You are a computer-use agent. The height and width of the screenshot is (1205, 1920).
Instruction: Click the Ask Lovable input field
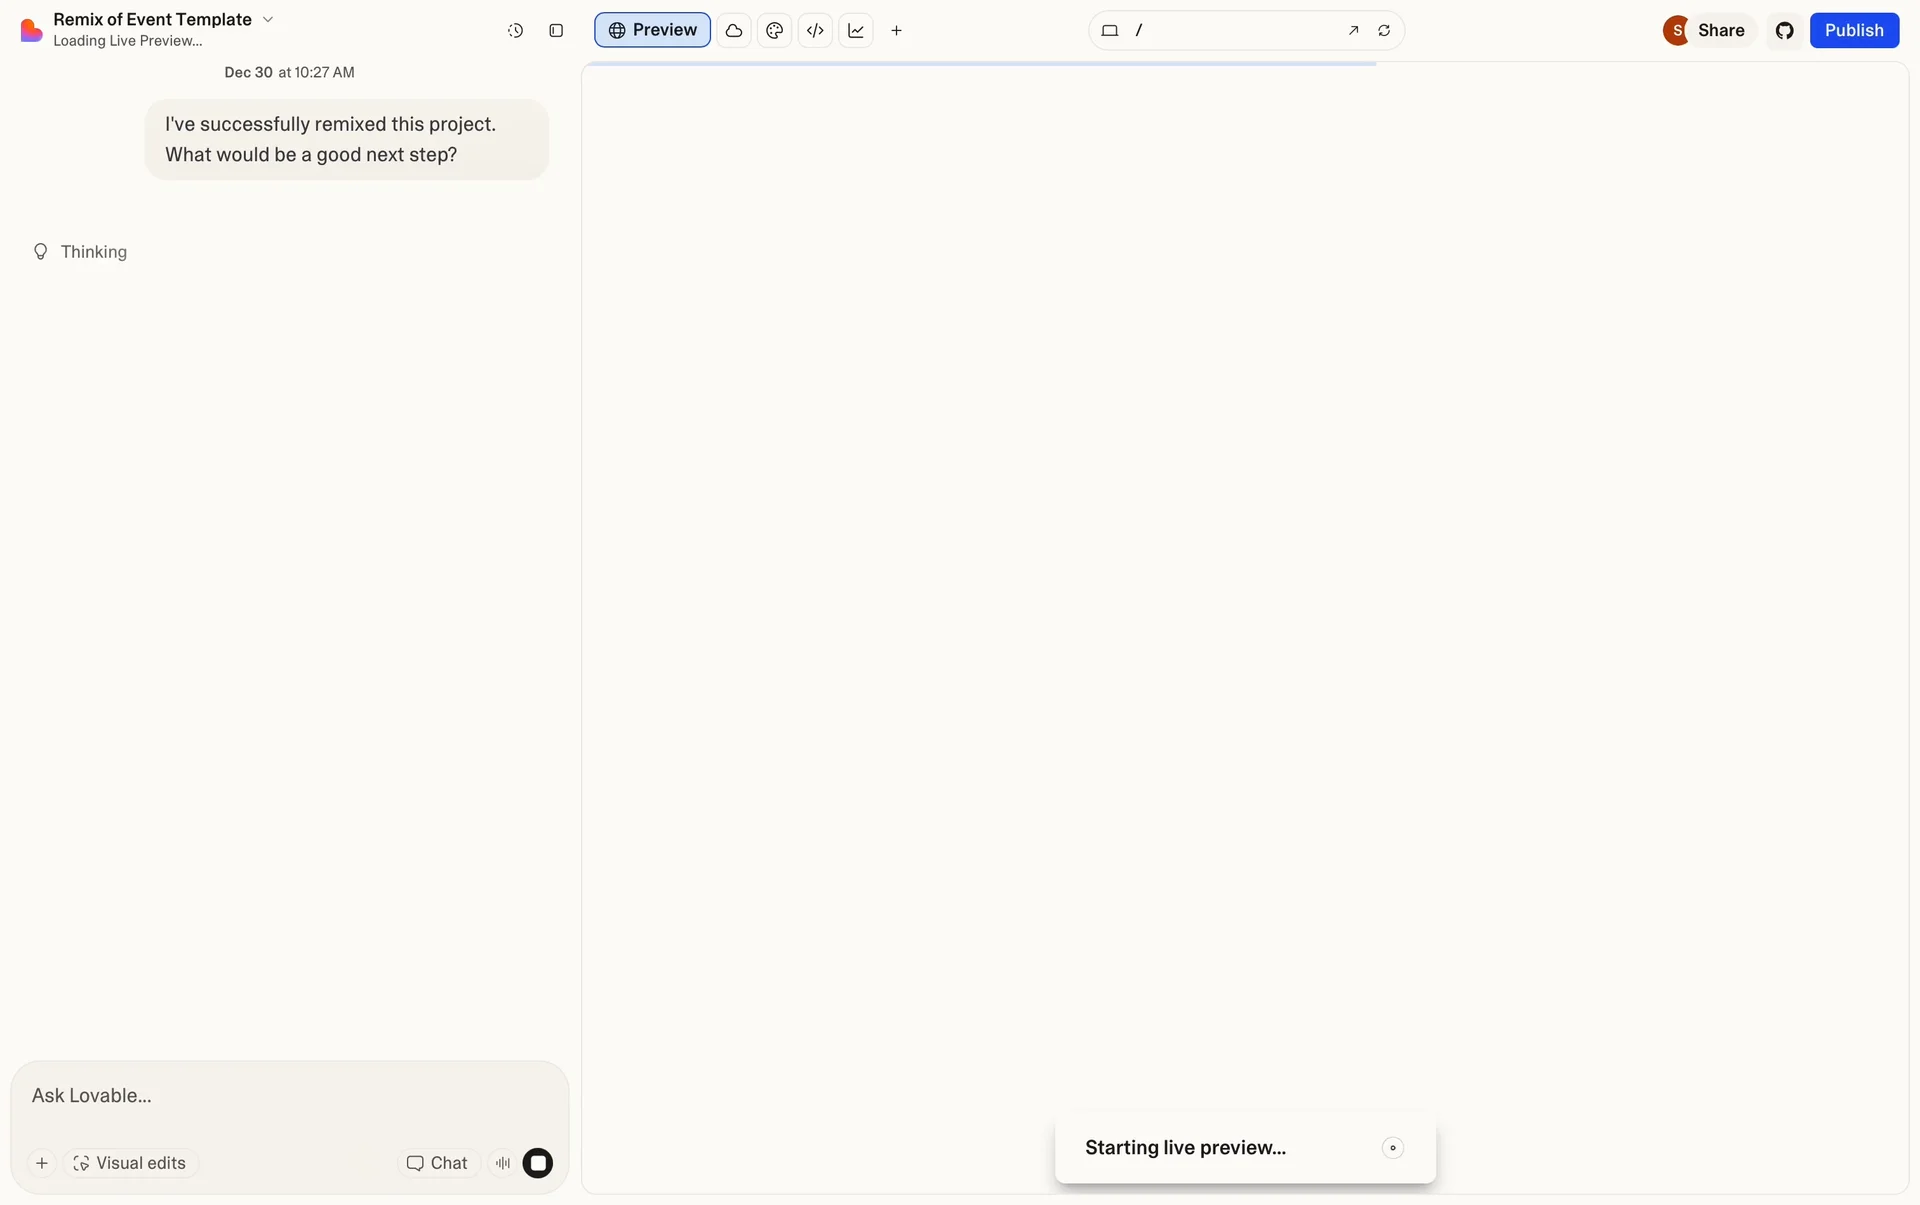(289, 1095)
